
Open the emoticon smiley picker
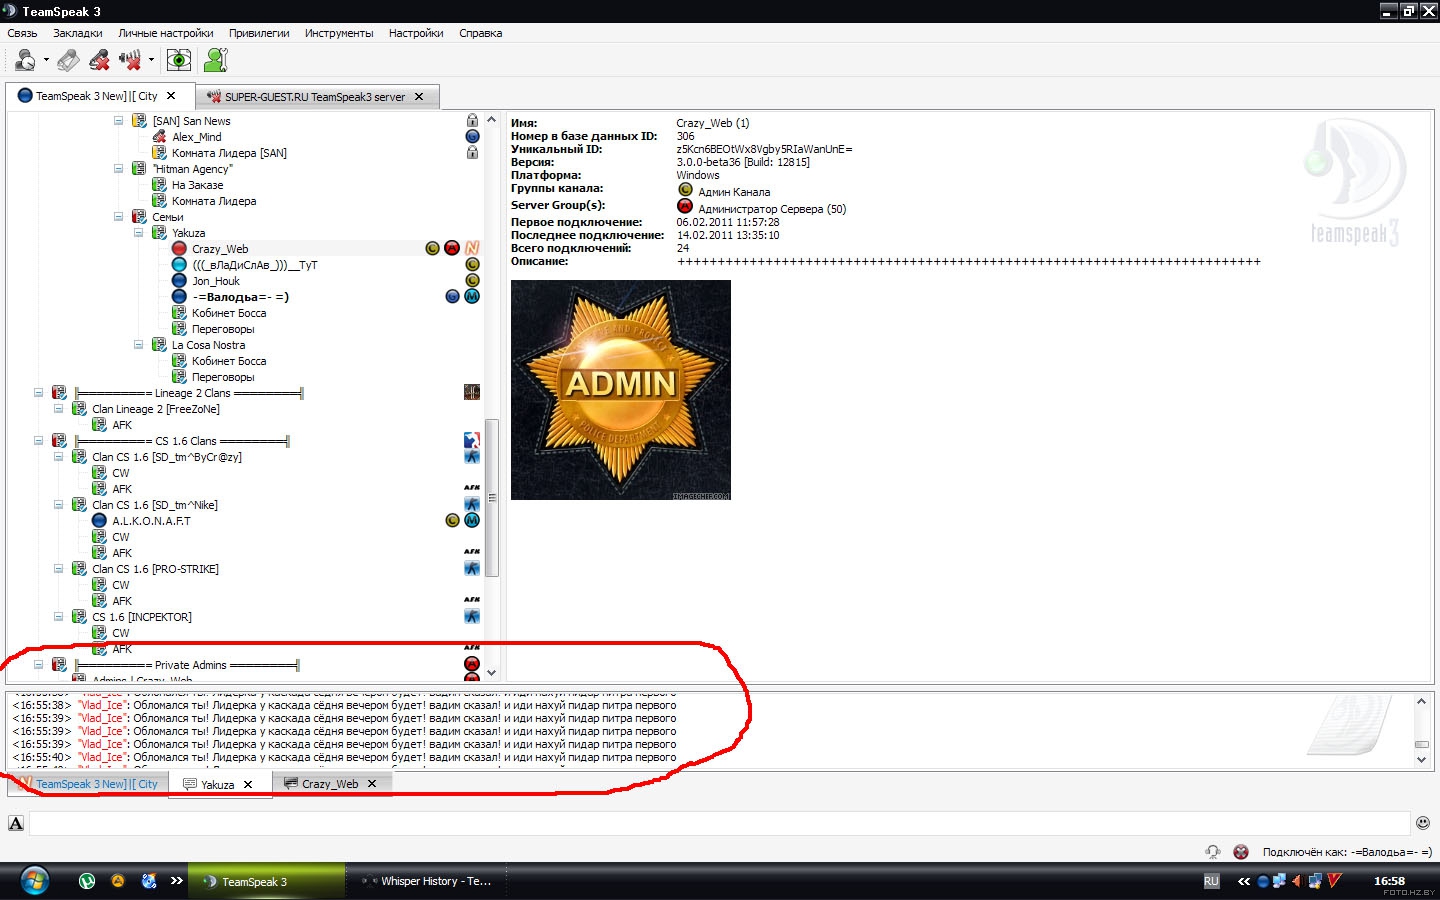(1423, 823)
